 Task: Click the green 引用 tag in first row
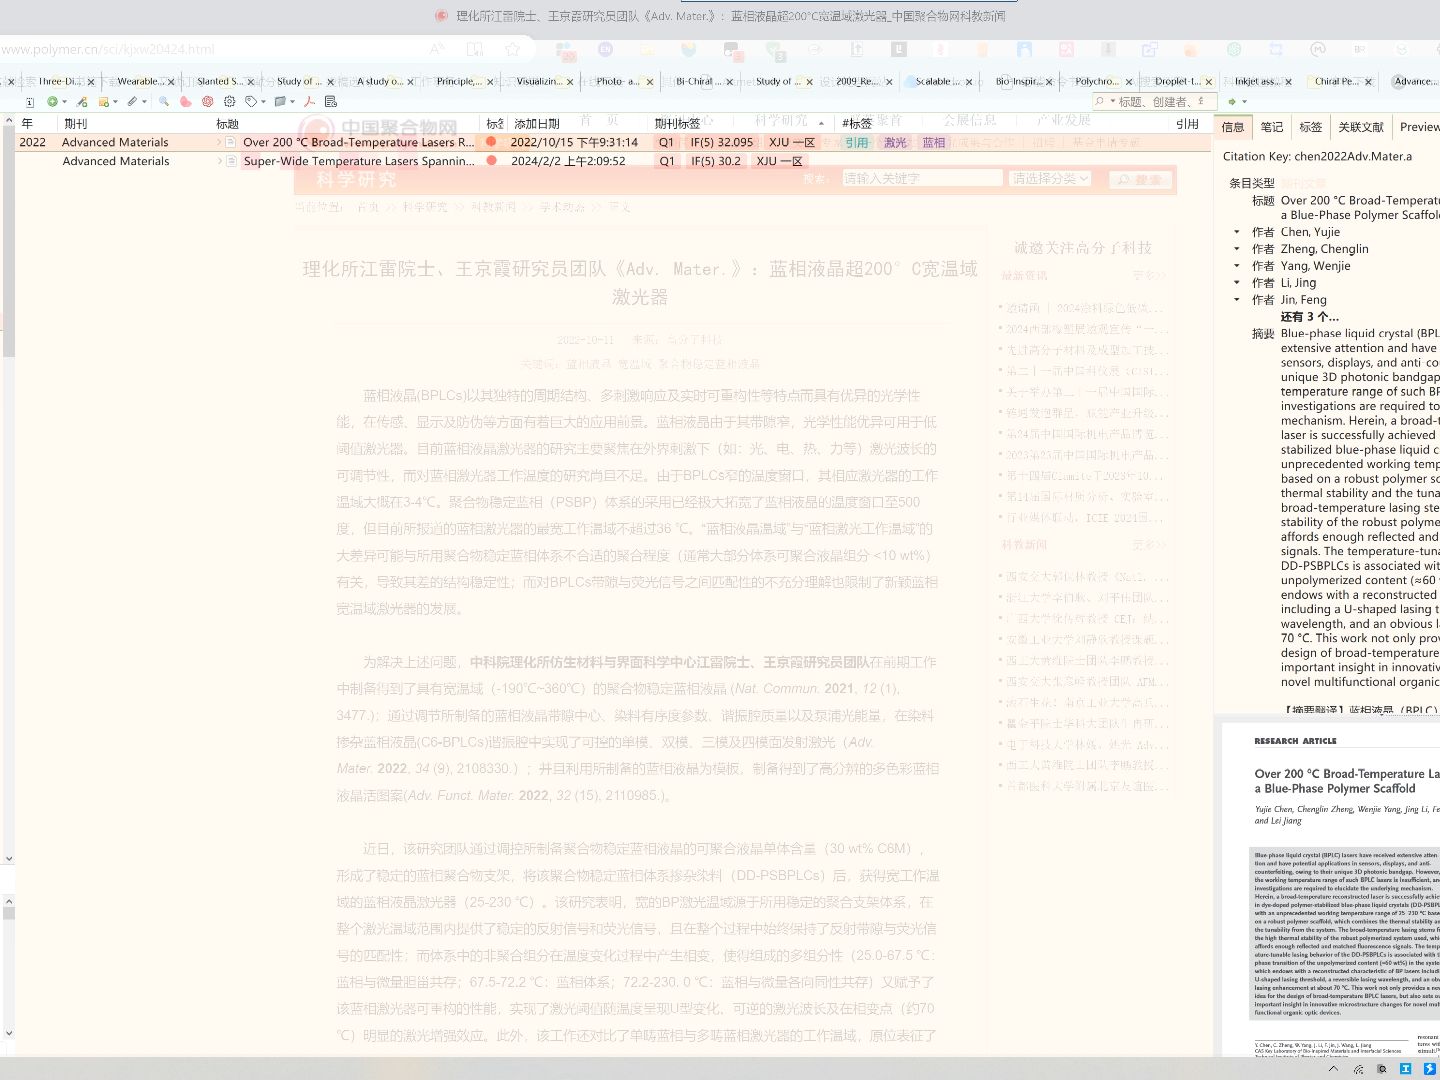pyautogui.click(x=856, y=143)
